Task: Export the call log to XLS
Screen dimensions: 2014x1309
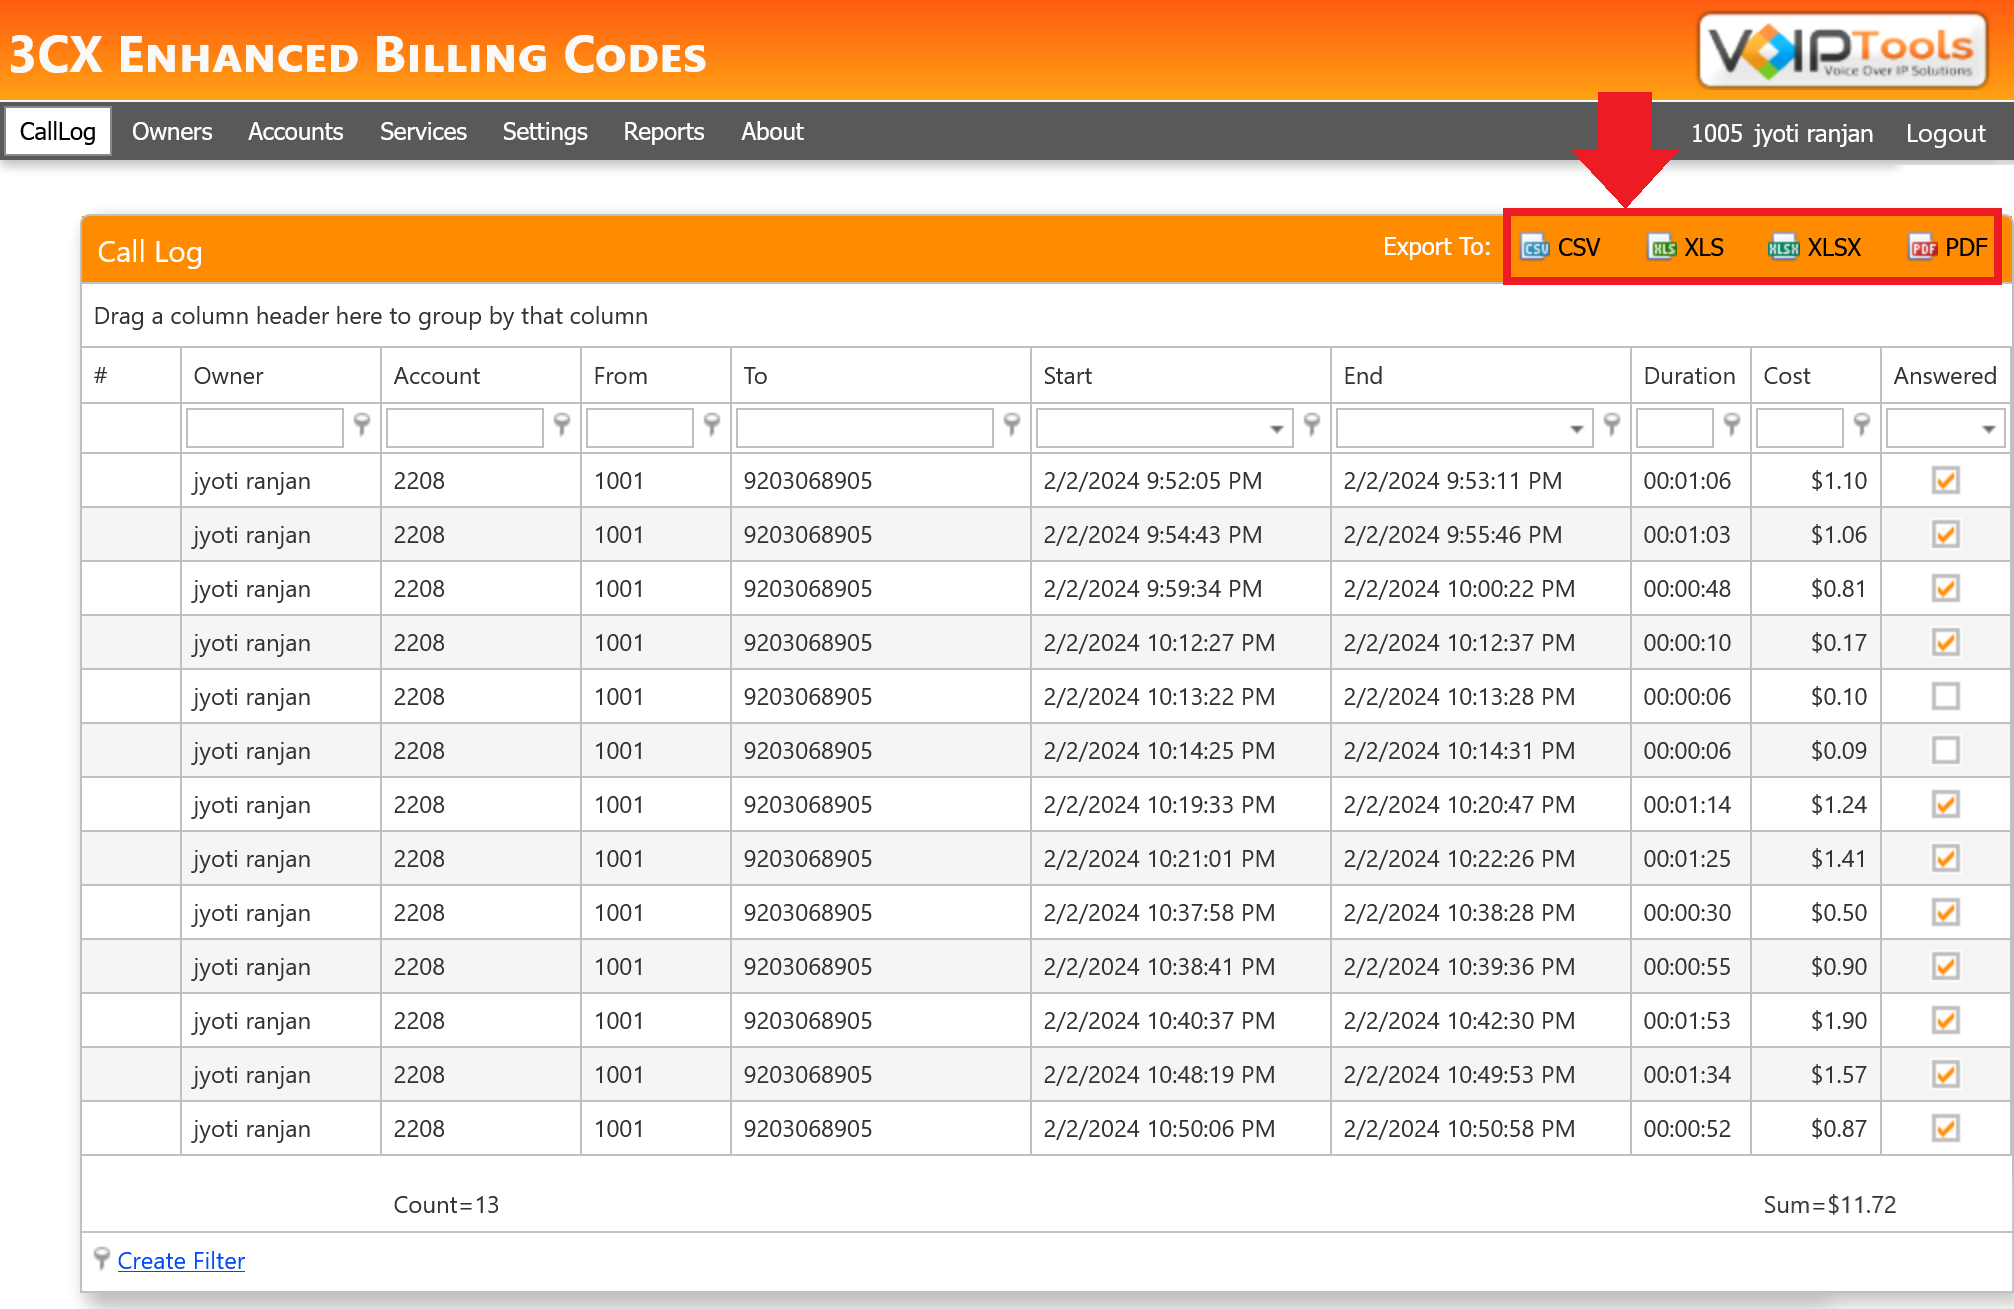Action: coord(1701,247)
